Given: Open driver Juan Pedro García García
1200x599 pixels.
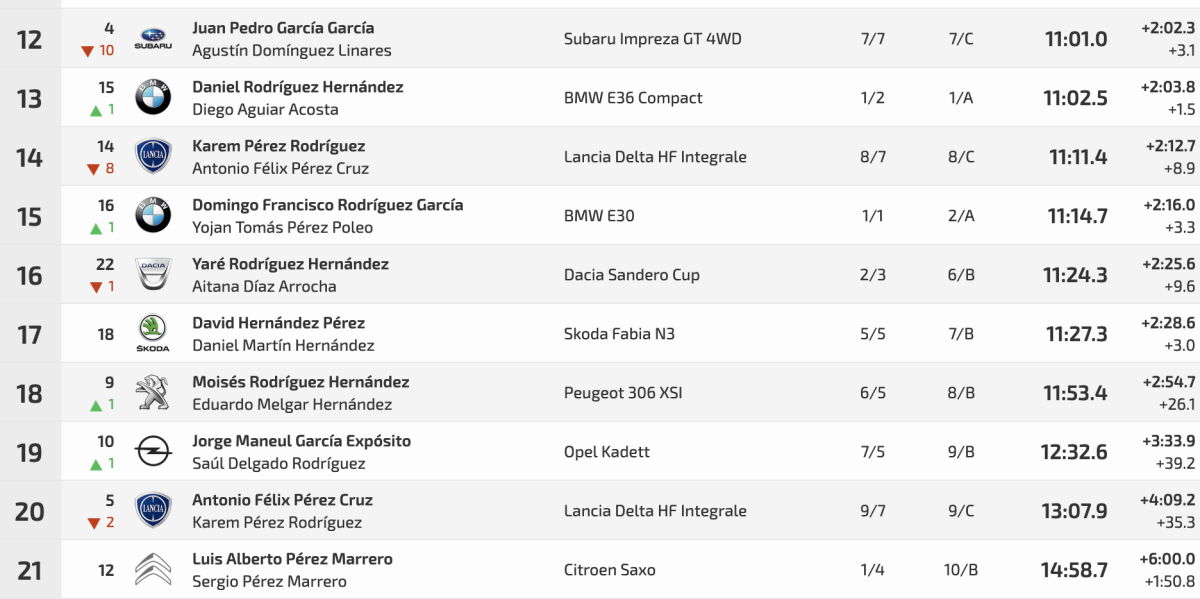Looking at the screenshot, I should [x=283, y=28].
